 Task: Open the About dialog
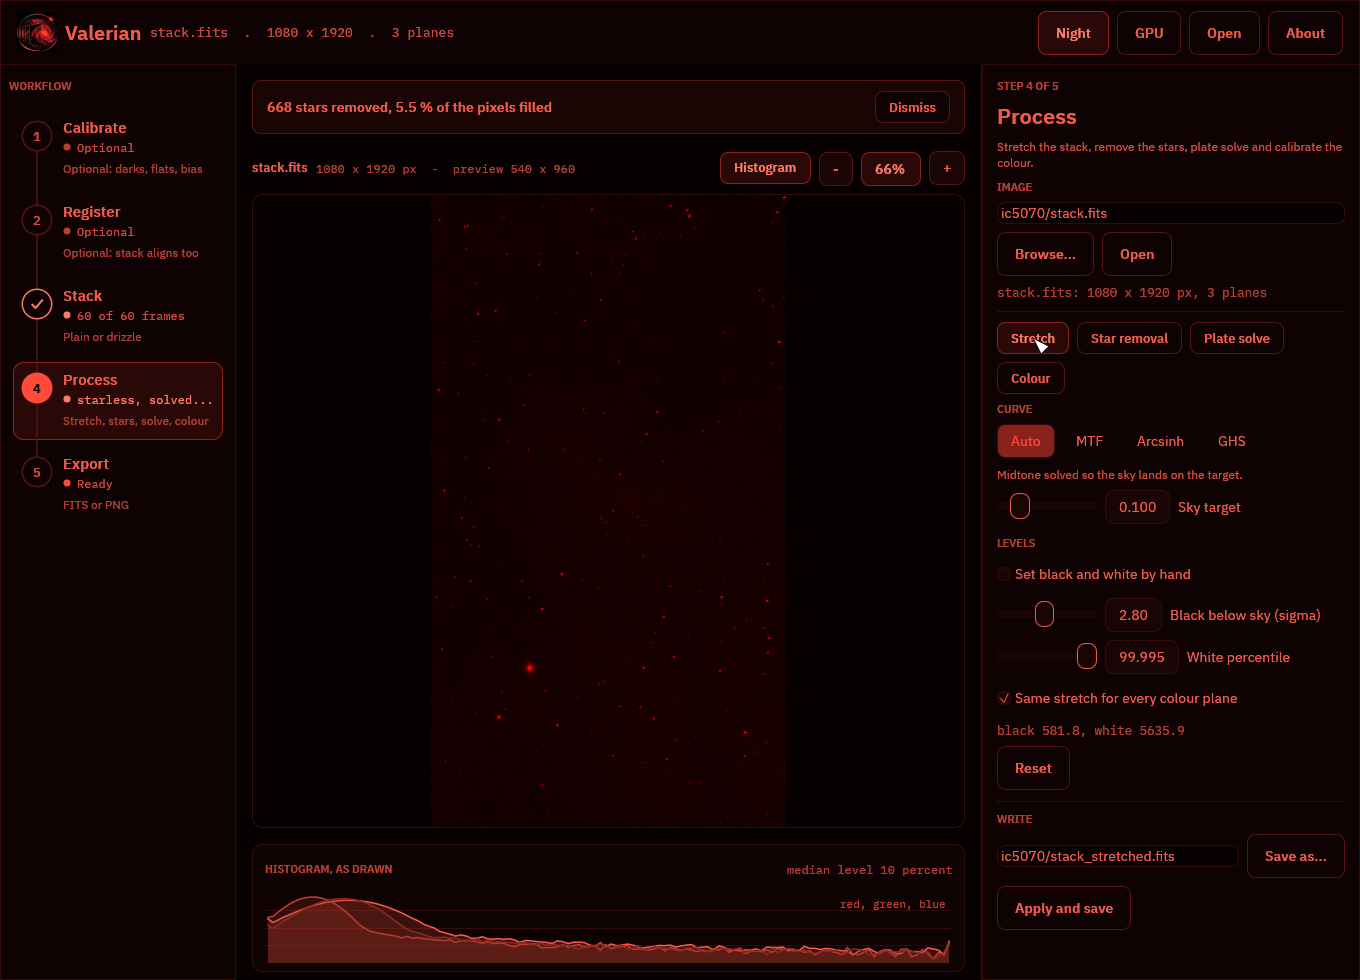click(x=1305, y=33)
